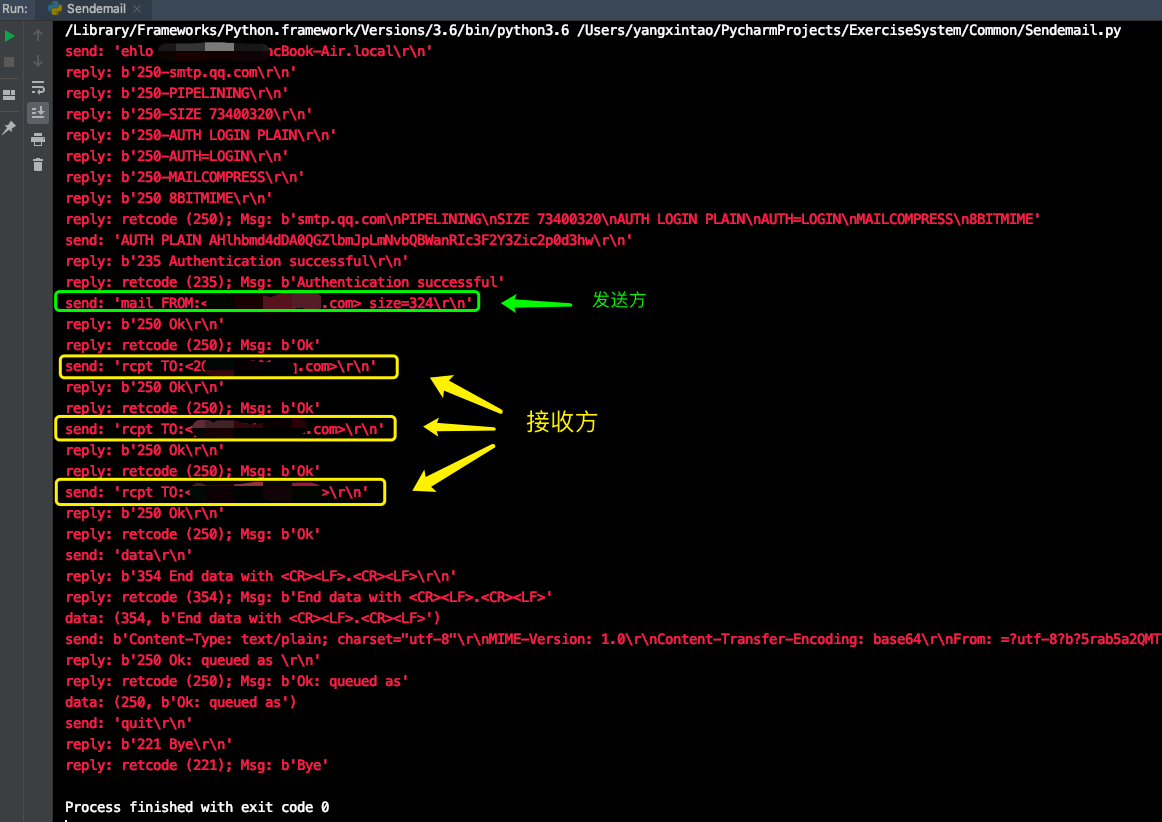This screenshot has height=822, width=1162.
Task: Close the Sendemail run tab
Action: [136, 8]
